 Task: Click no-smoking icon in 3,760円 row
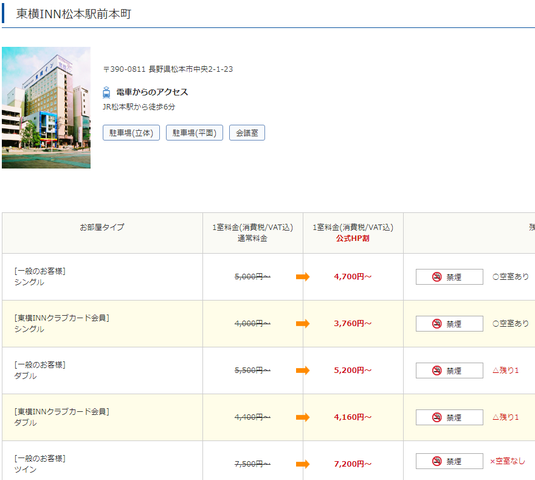[437, 323]
